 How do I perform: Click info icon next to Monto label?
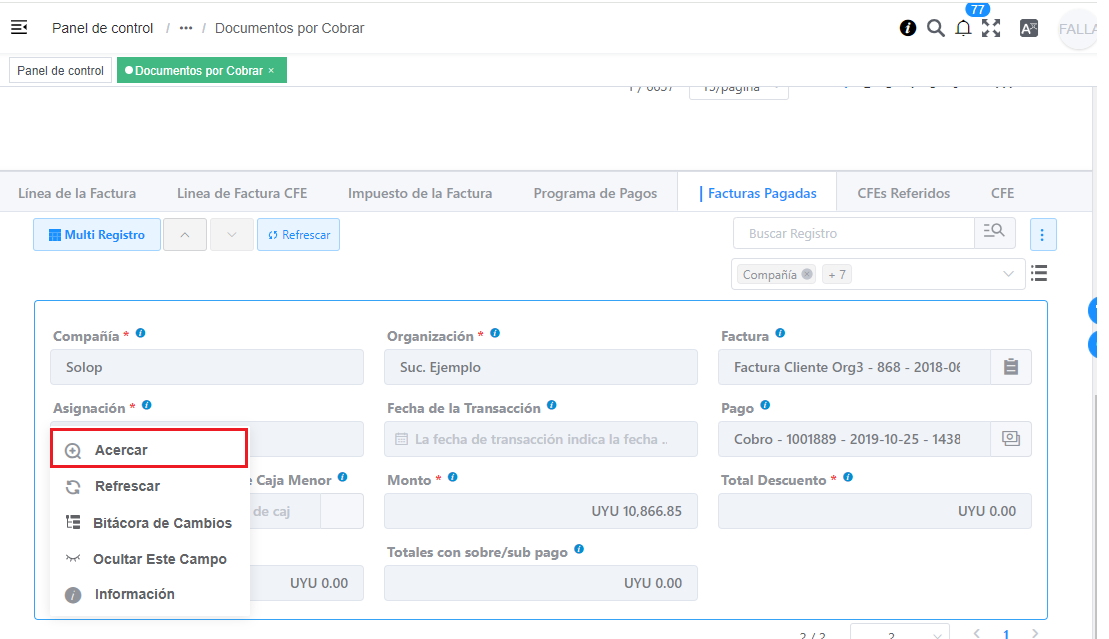[x=453, y=478]
